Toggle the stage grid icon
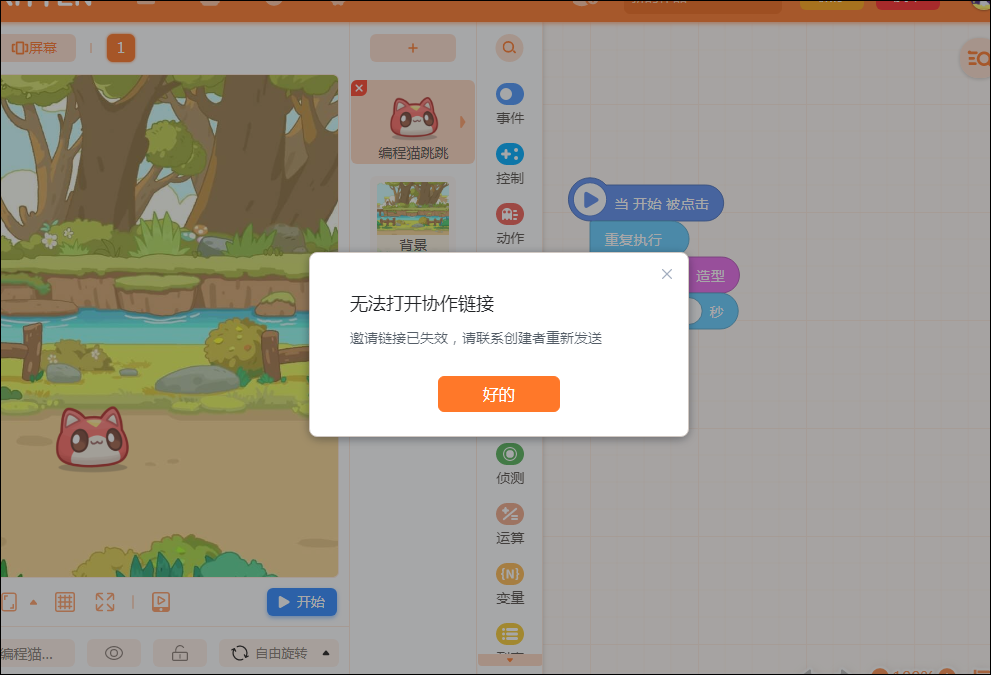Viewport: 991px width, 675px height. click(64, 602)
